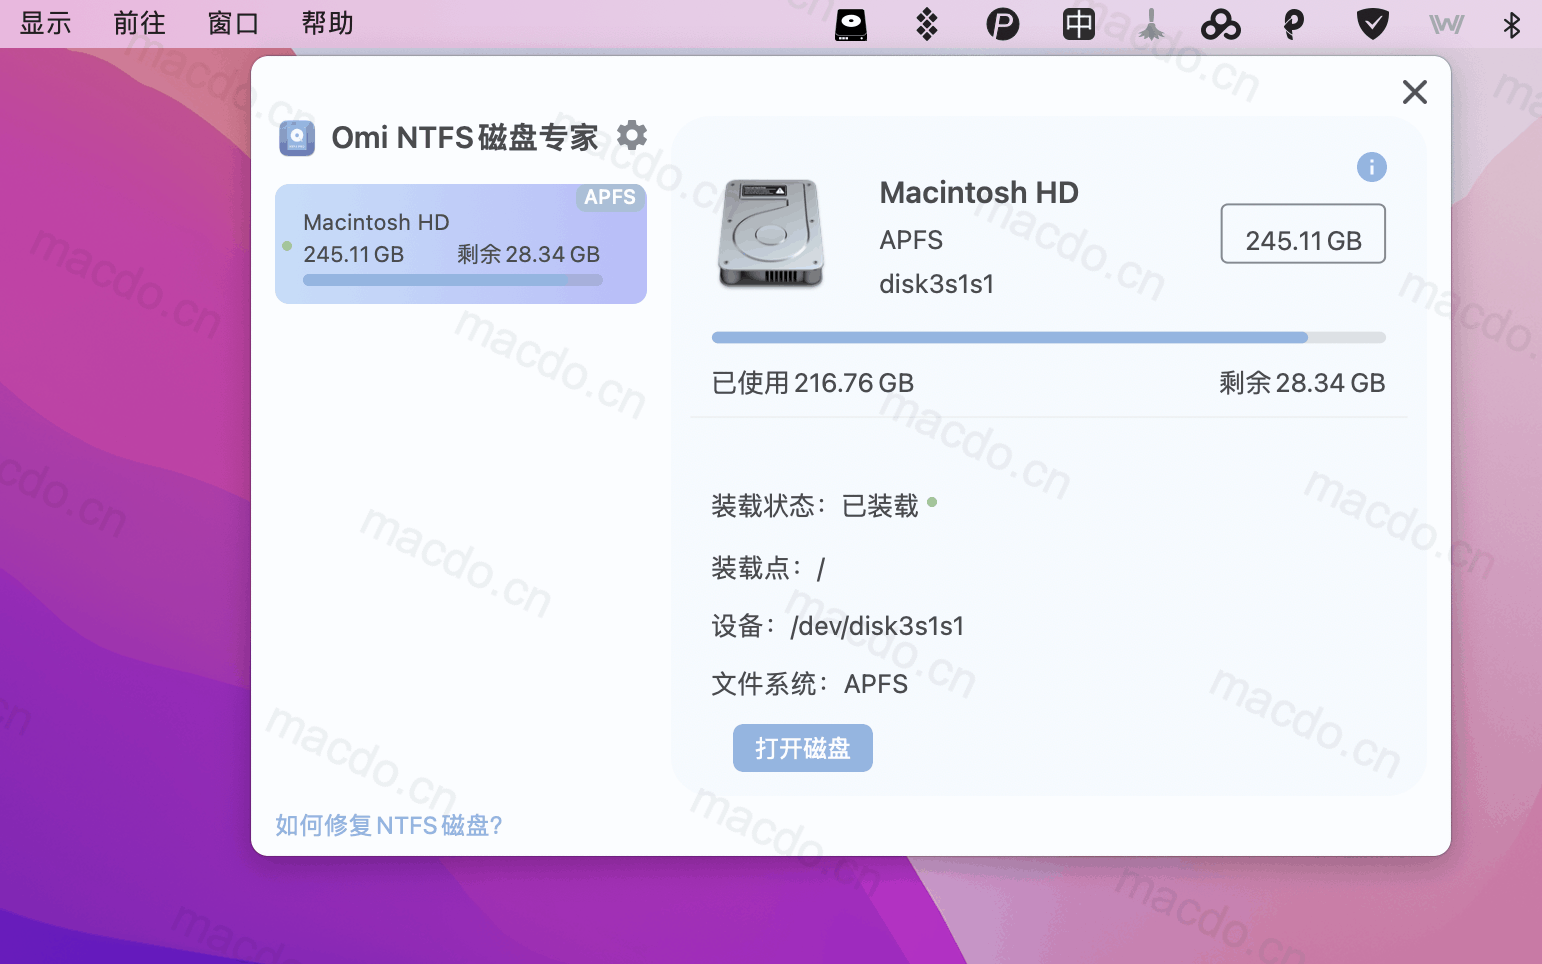
Task: Click the broom cleaner icon in the menu bar
Action: pos(1151,24)
